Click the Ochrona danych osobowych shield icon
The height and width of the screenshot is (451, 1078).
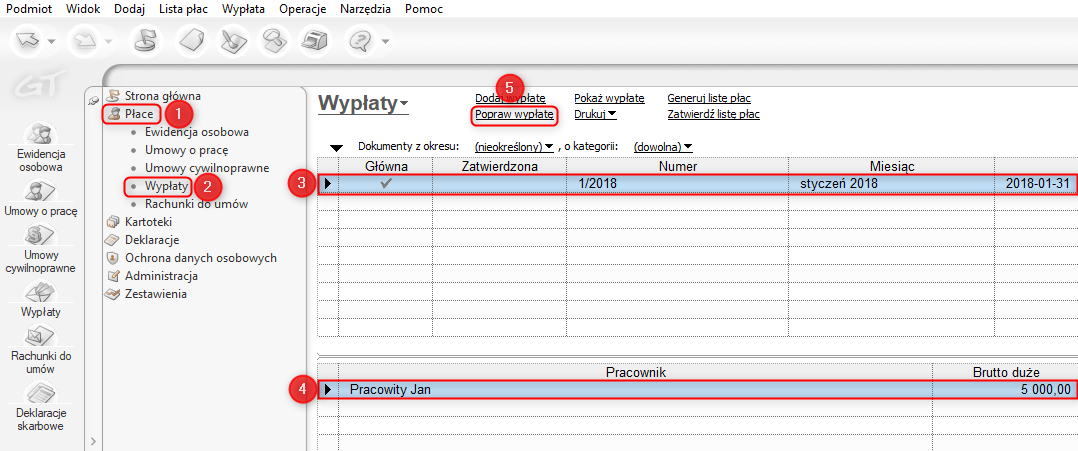tap(112, 258)
